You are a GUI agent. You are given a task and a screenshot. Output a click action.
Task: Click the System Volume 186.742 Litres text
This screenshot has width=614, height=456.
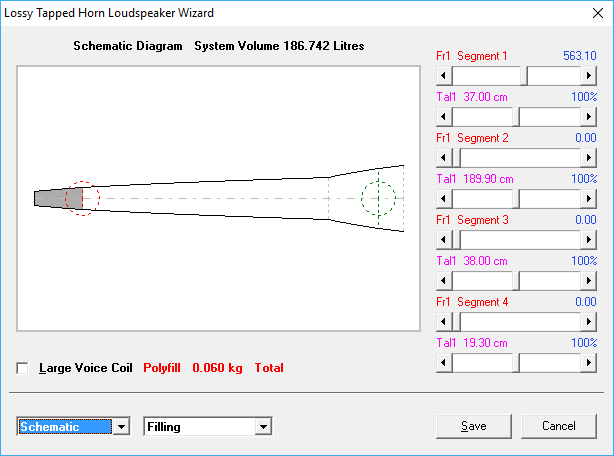point(279,46)
